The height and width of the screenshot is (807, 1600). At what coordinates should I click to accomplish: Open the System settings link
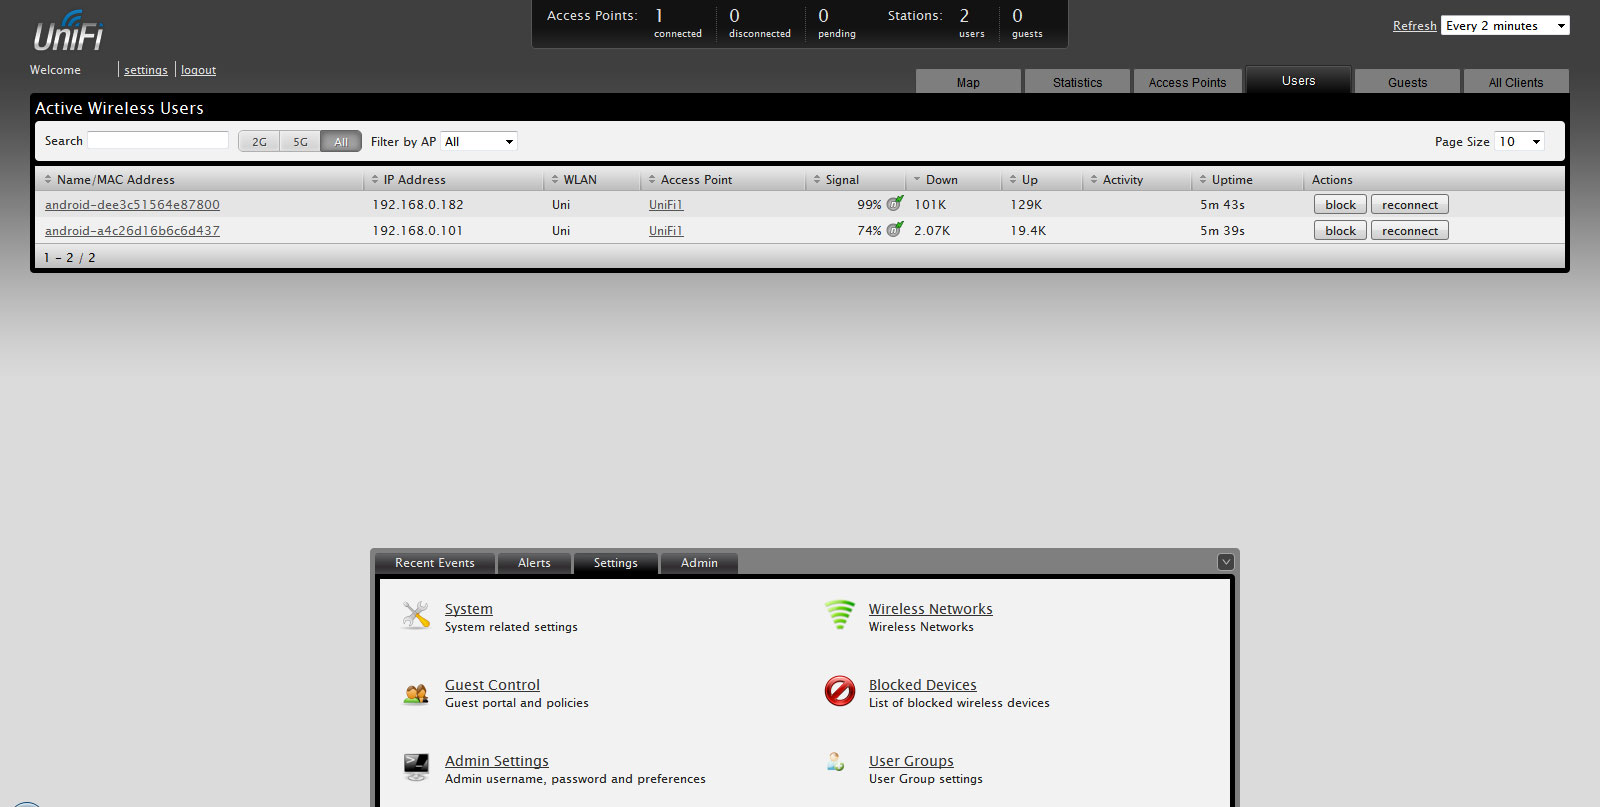pyautogui.click(x=468, y=609)
